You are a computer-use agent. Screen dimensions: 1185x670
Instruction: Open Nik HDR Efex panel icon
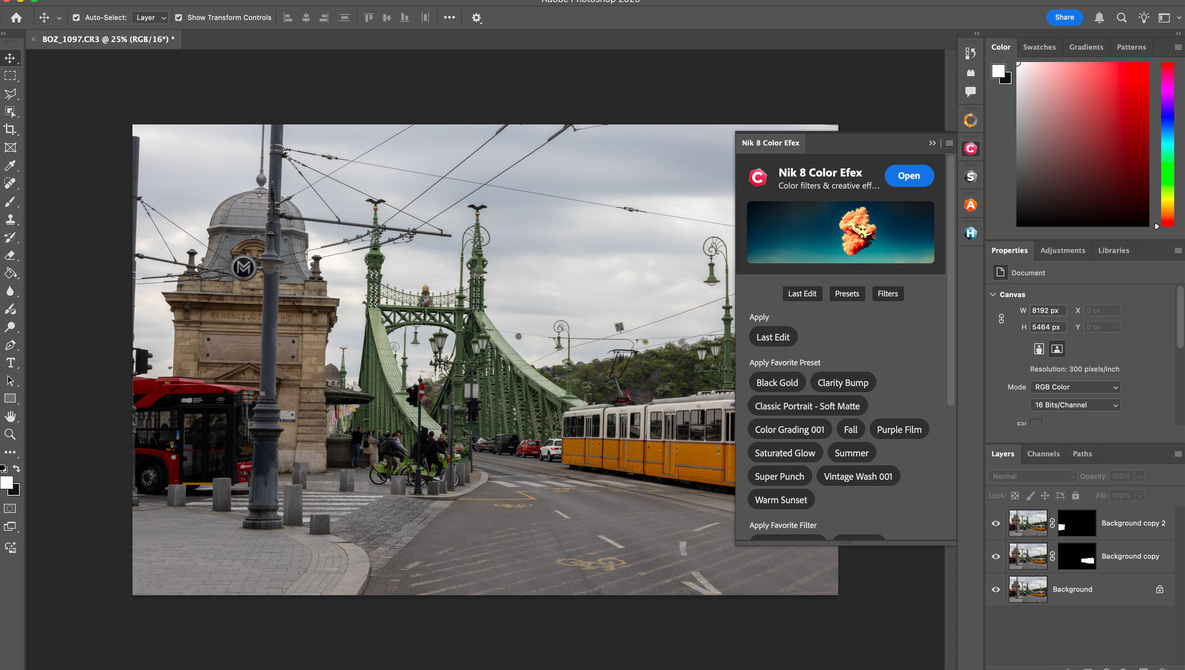click(970, 233)
